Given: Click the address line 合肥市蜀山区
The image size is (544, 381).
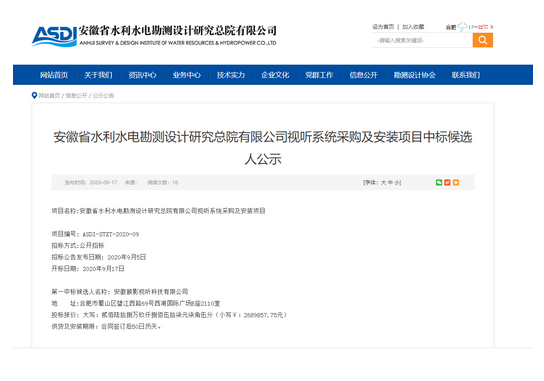Looking at the screenshot, I should (136, 304).
